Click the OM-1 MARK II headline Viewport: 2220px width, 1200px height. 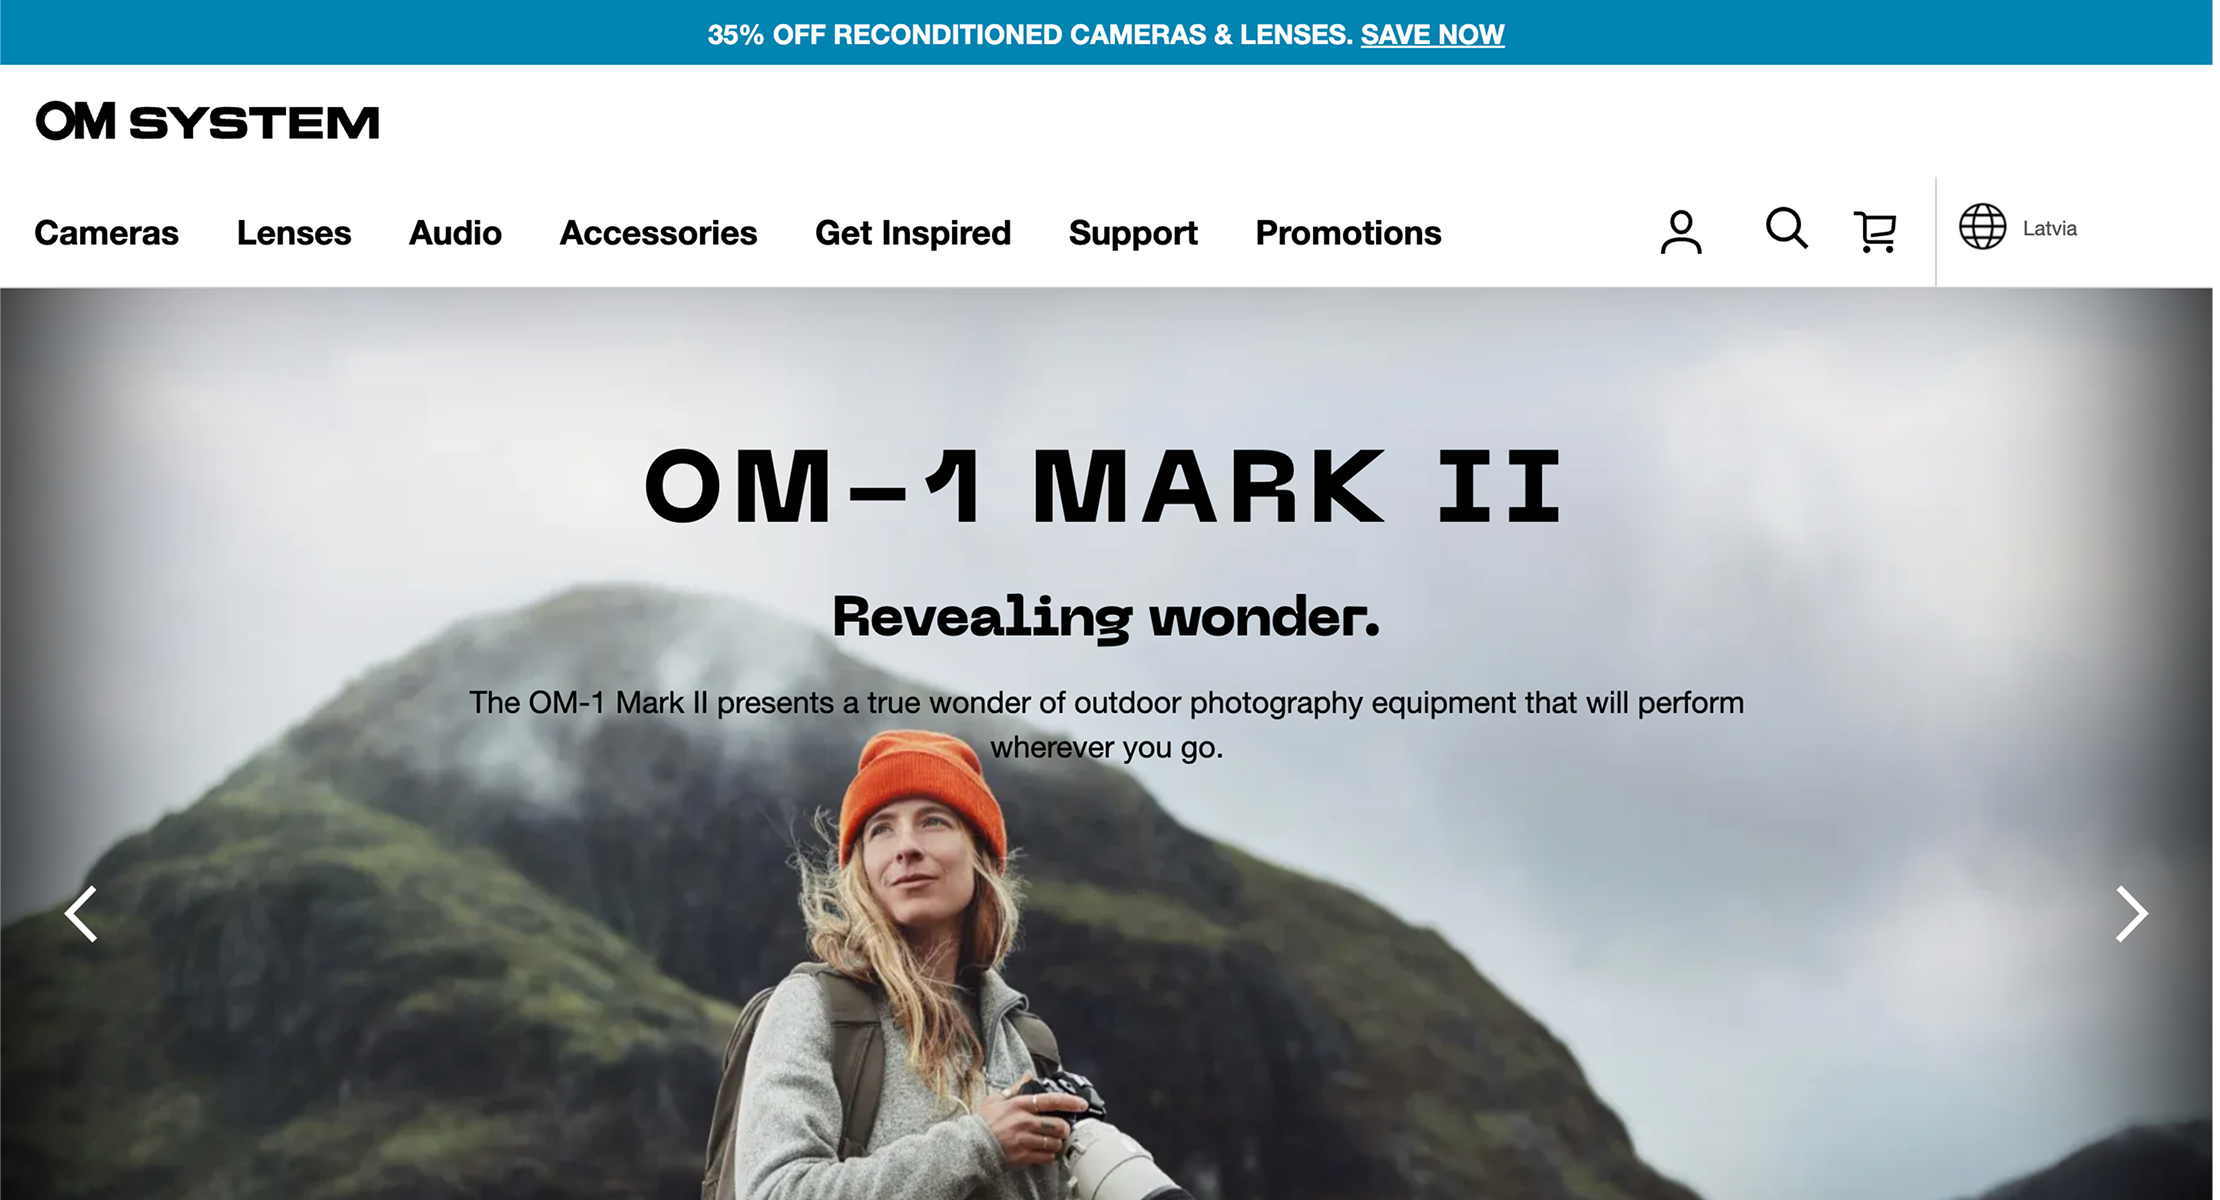tap(1104, 487)
